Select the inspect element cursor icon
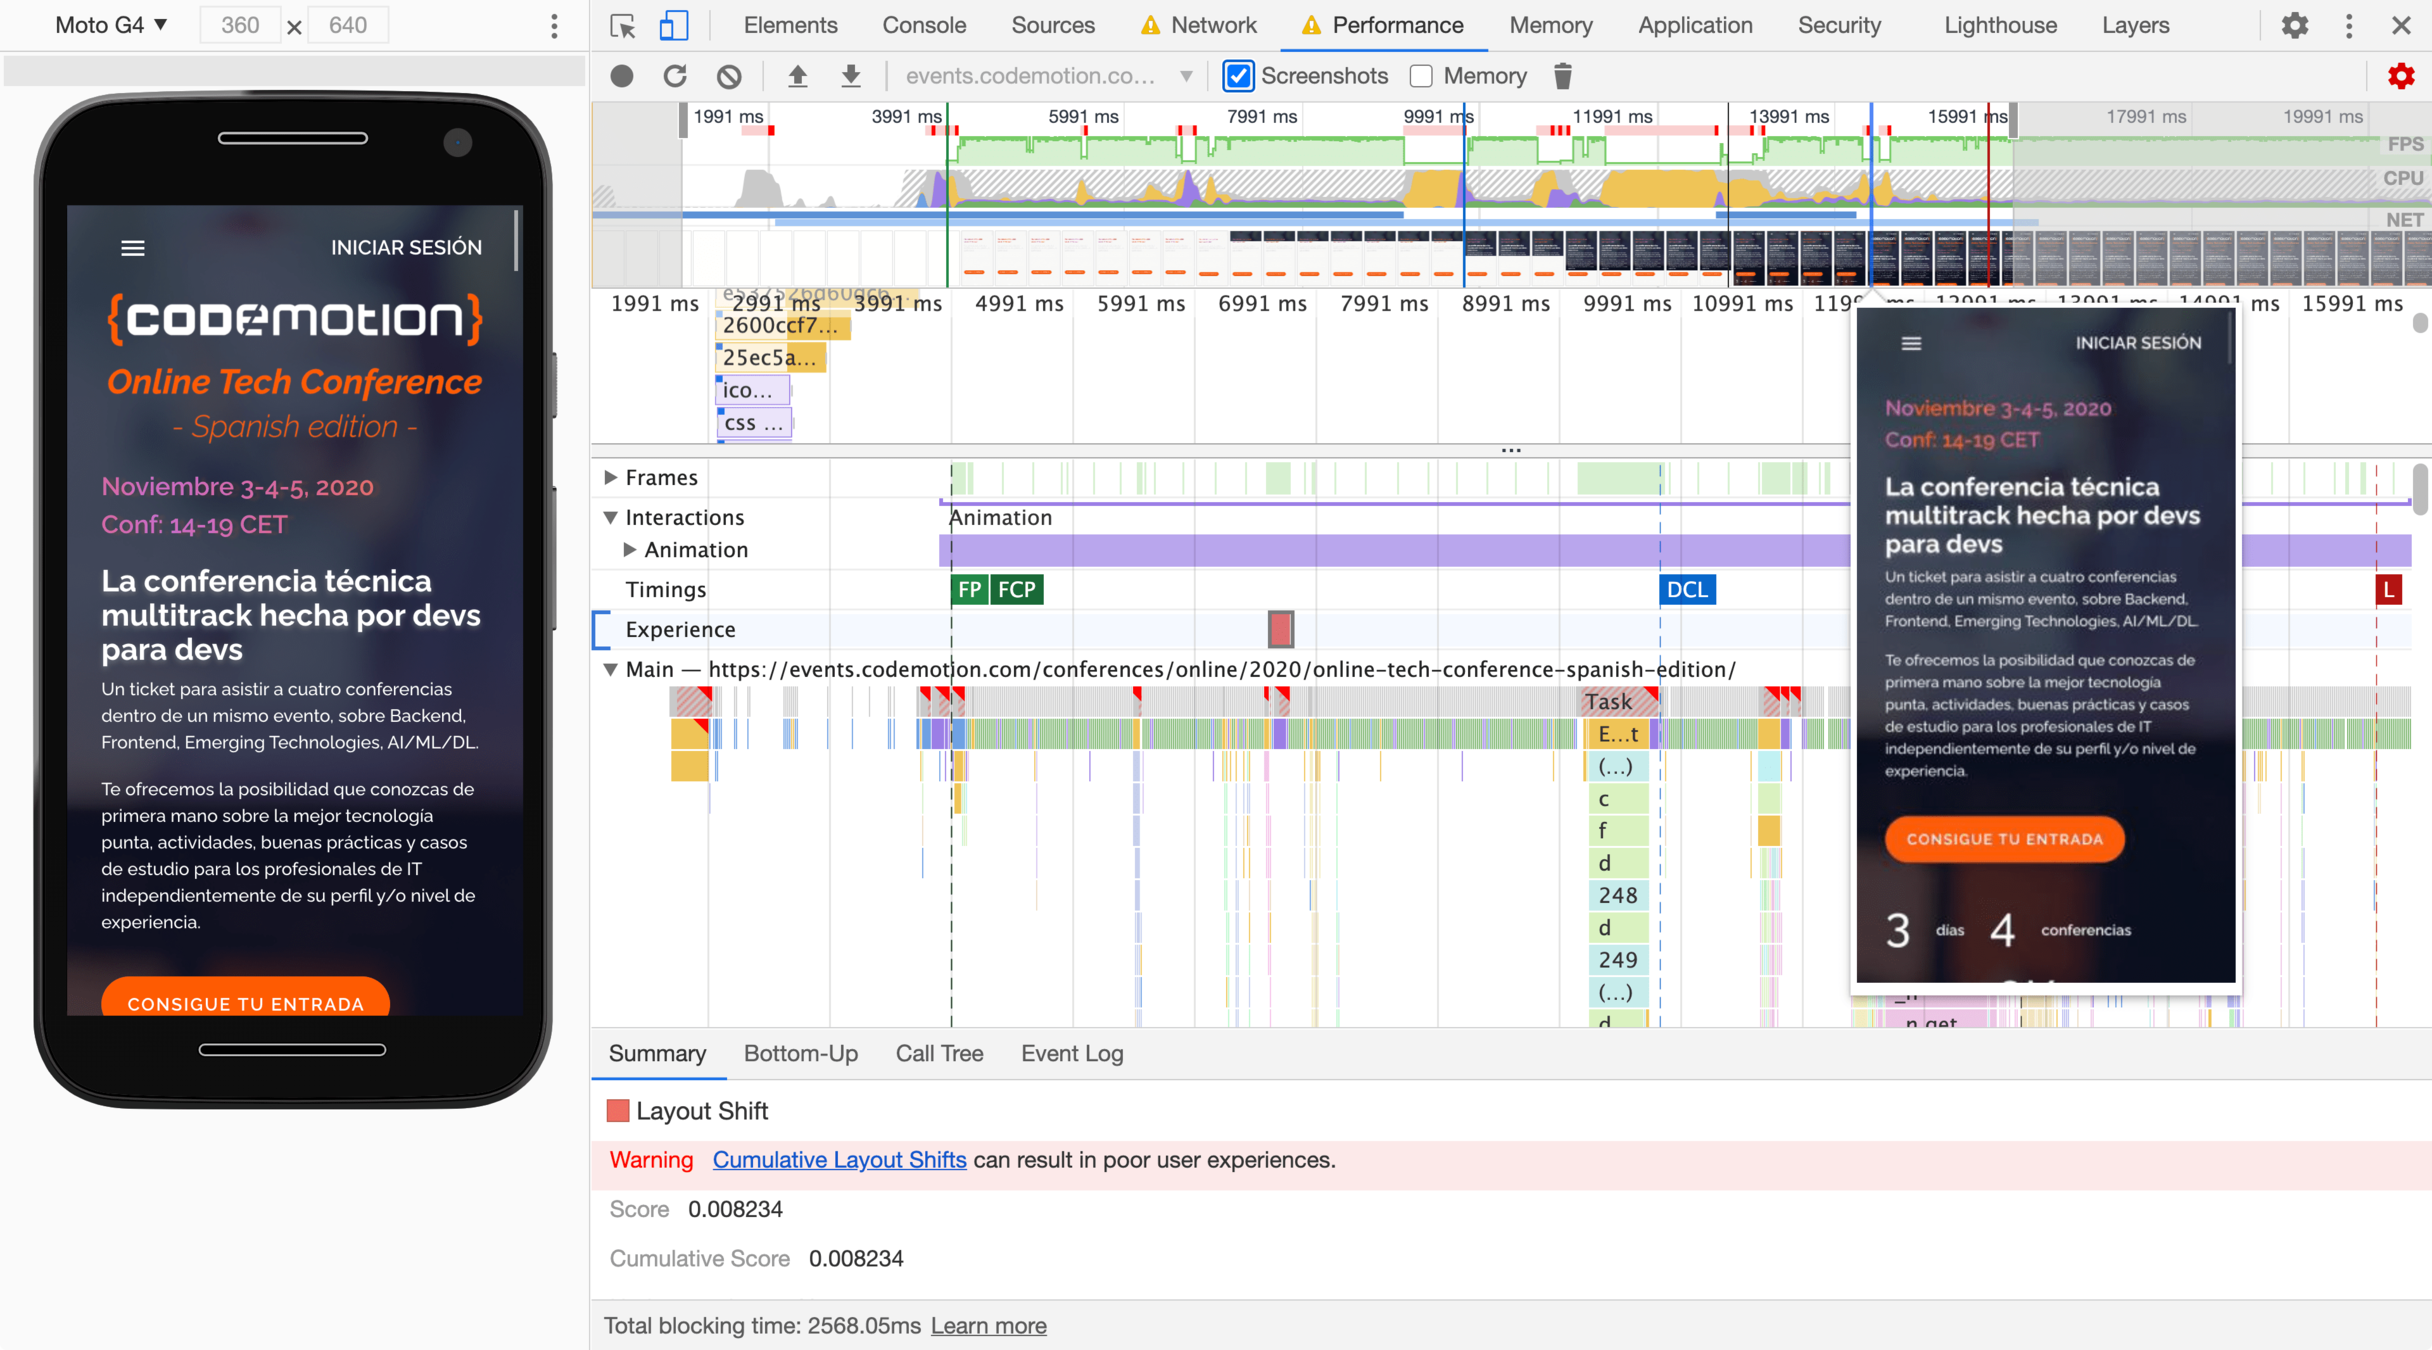The height and width of the screenshot is (1350, 2432). click(622, 25)
